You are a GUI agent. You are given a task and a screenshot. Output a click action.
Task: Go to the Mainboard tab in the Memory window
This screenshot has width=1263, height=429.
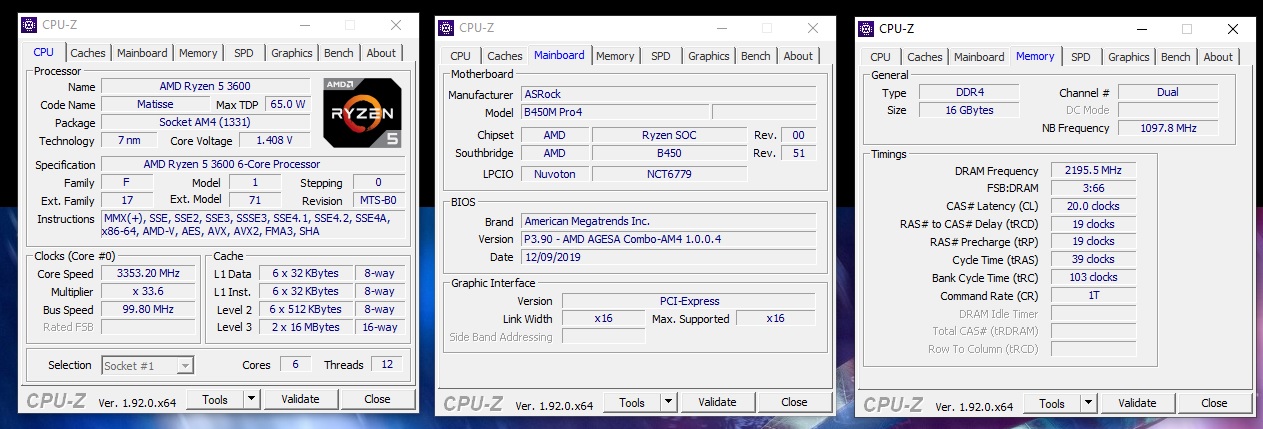tap(979, 57)
